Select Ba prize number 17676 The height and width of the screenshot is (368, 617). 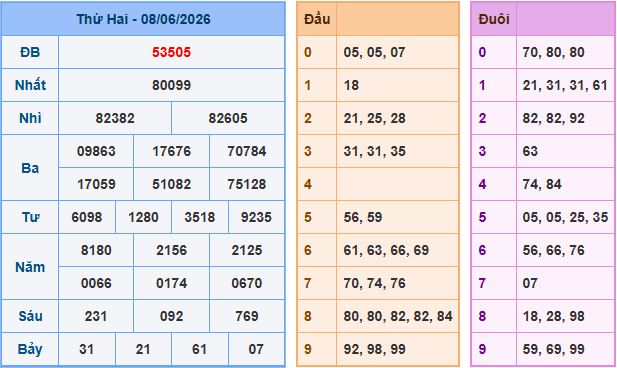tap(172, 151)
